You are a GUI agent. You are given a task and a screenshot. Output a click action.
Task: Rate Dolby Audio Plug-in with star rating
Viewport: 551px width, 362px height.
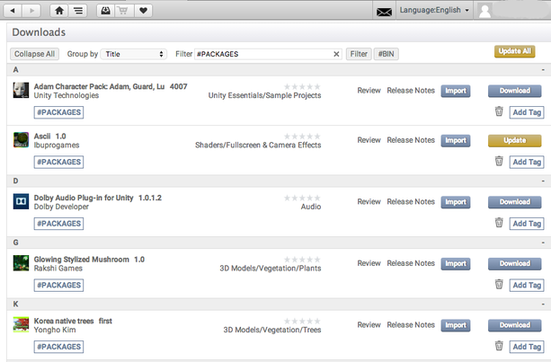[302, 198]
